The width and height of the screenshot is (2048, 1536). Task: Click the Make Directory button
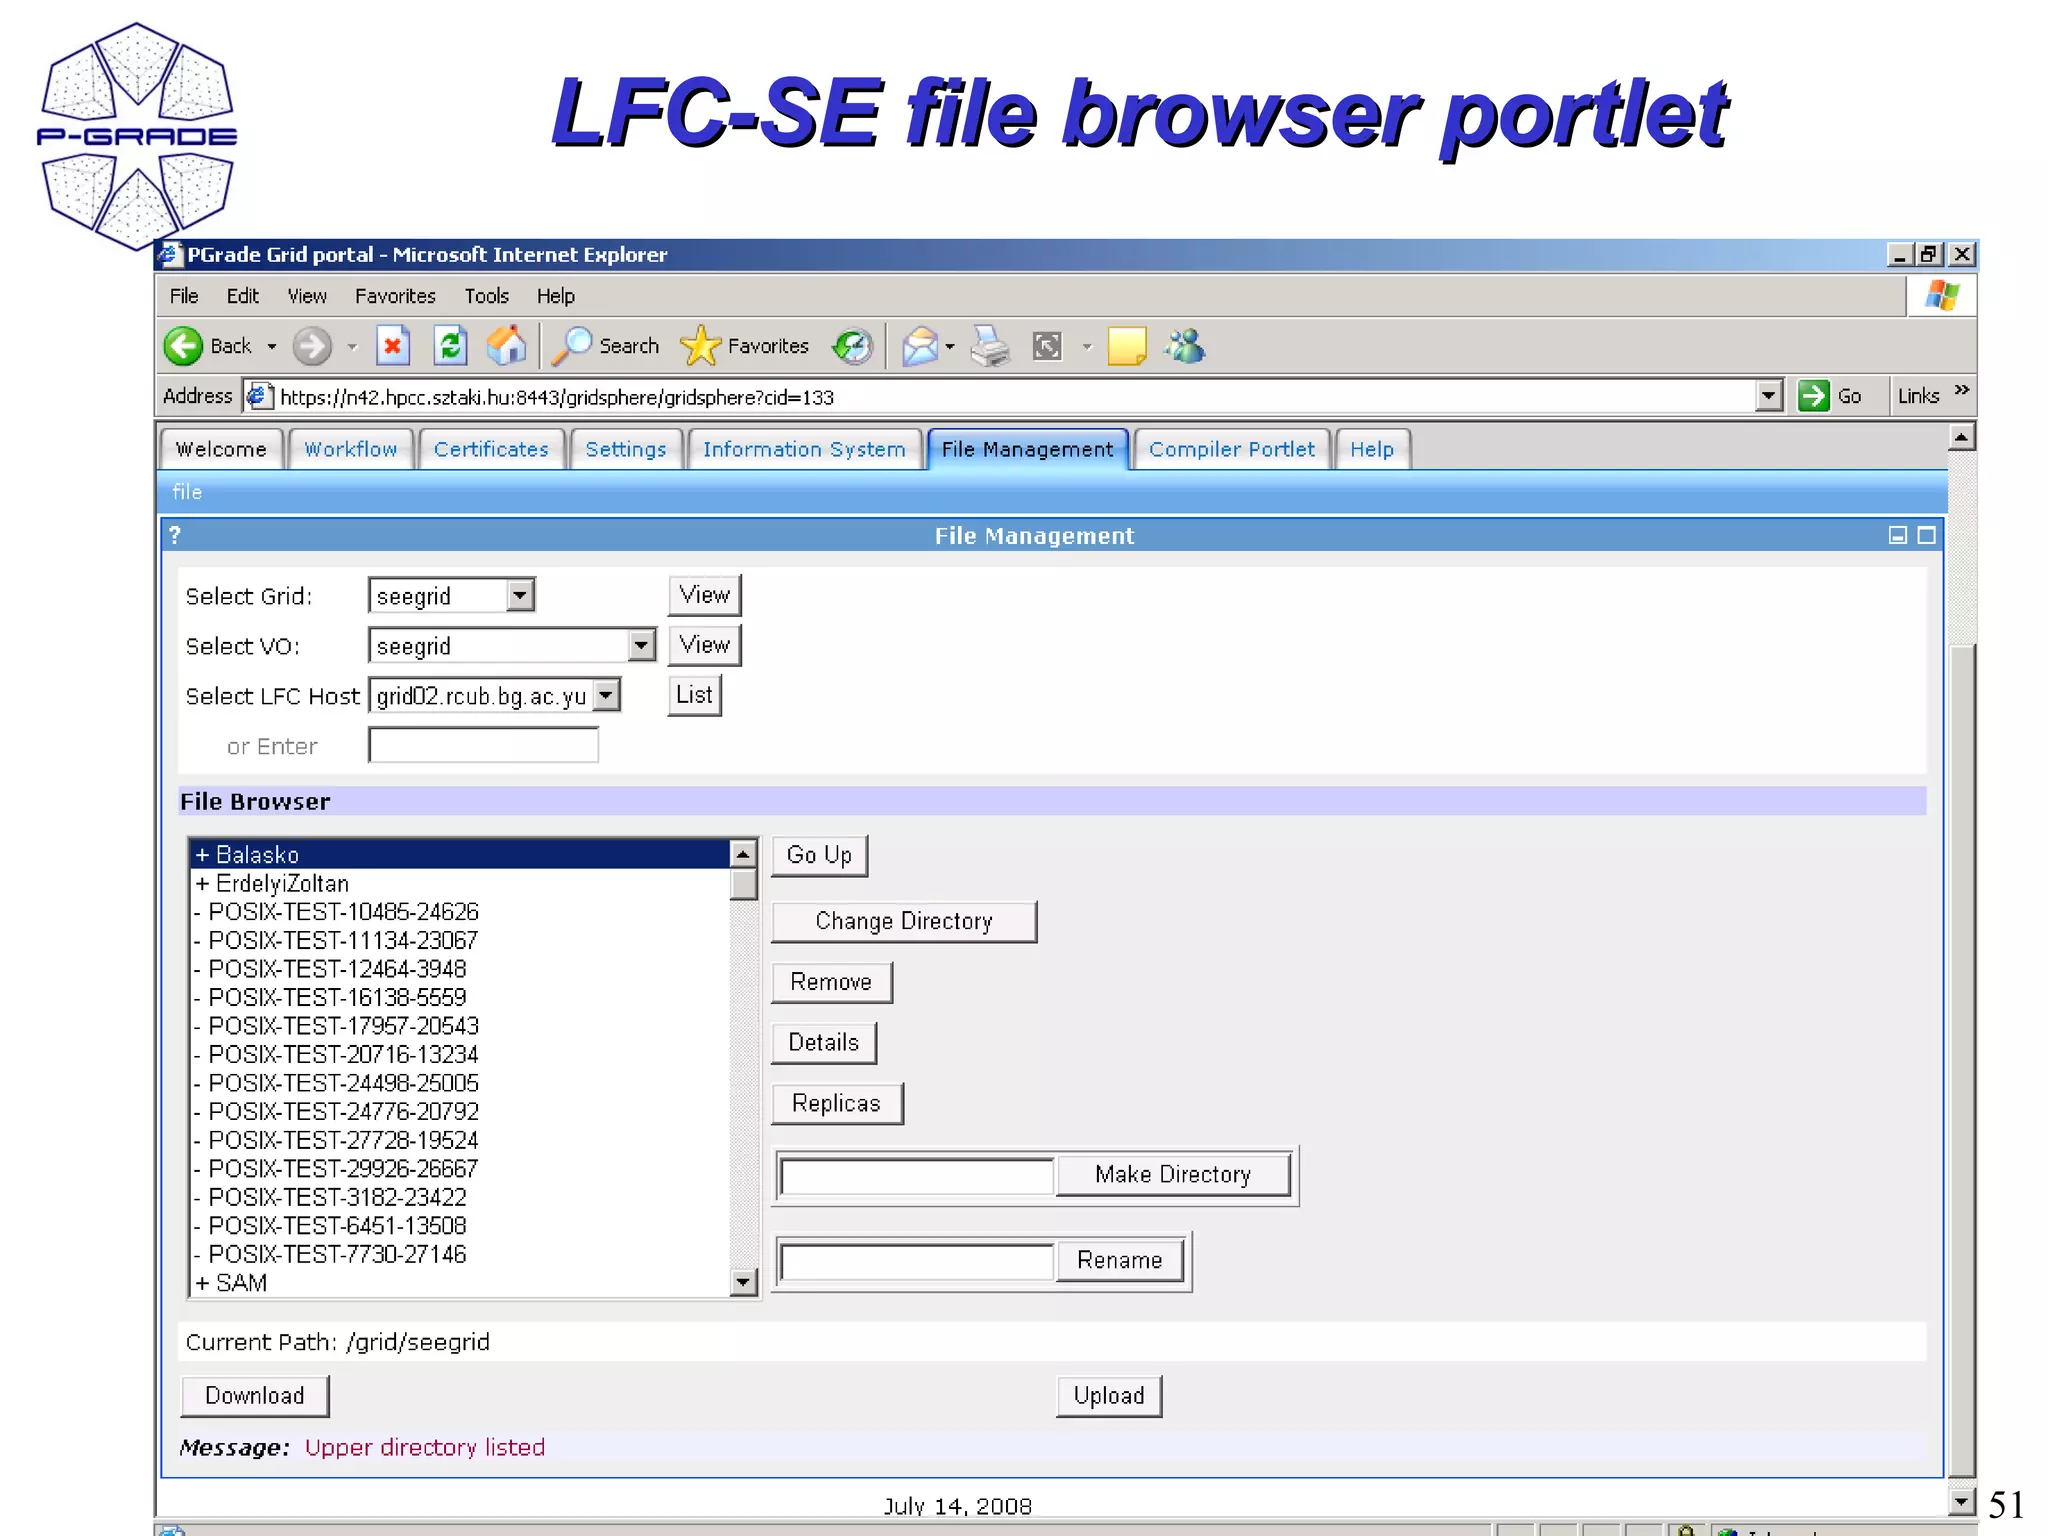point(1173,1175)
